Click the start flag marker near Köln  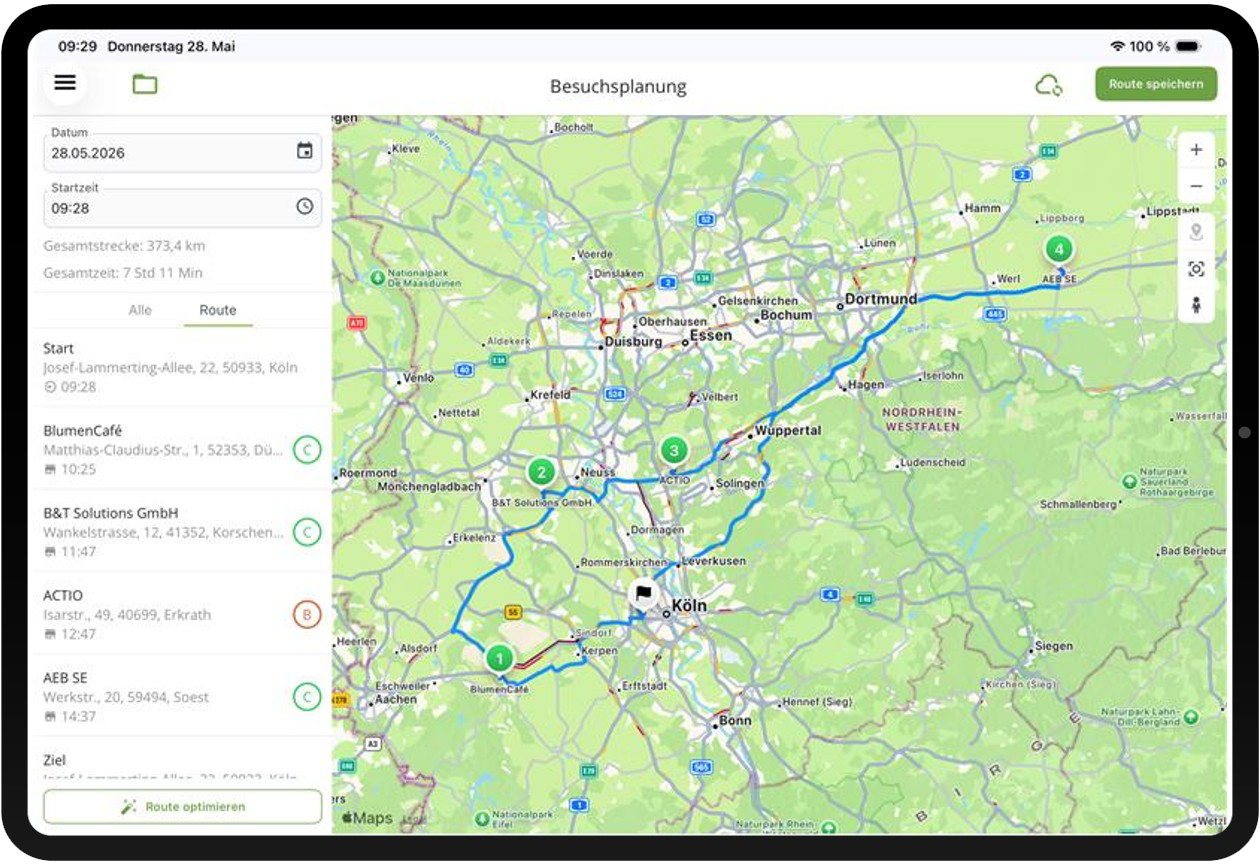click(x=643, y=593)
